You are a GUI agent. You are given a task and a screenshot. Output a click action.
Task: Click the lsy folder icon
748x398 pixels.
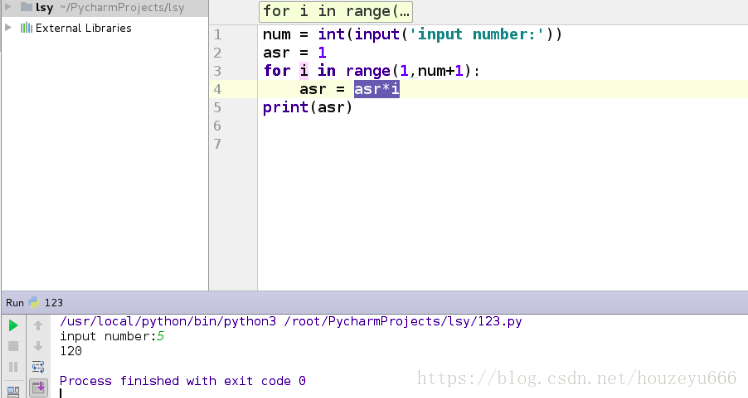pos(27,7)
